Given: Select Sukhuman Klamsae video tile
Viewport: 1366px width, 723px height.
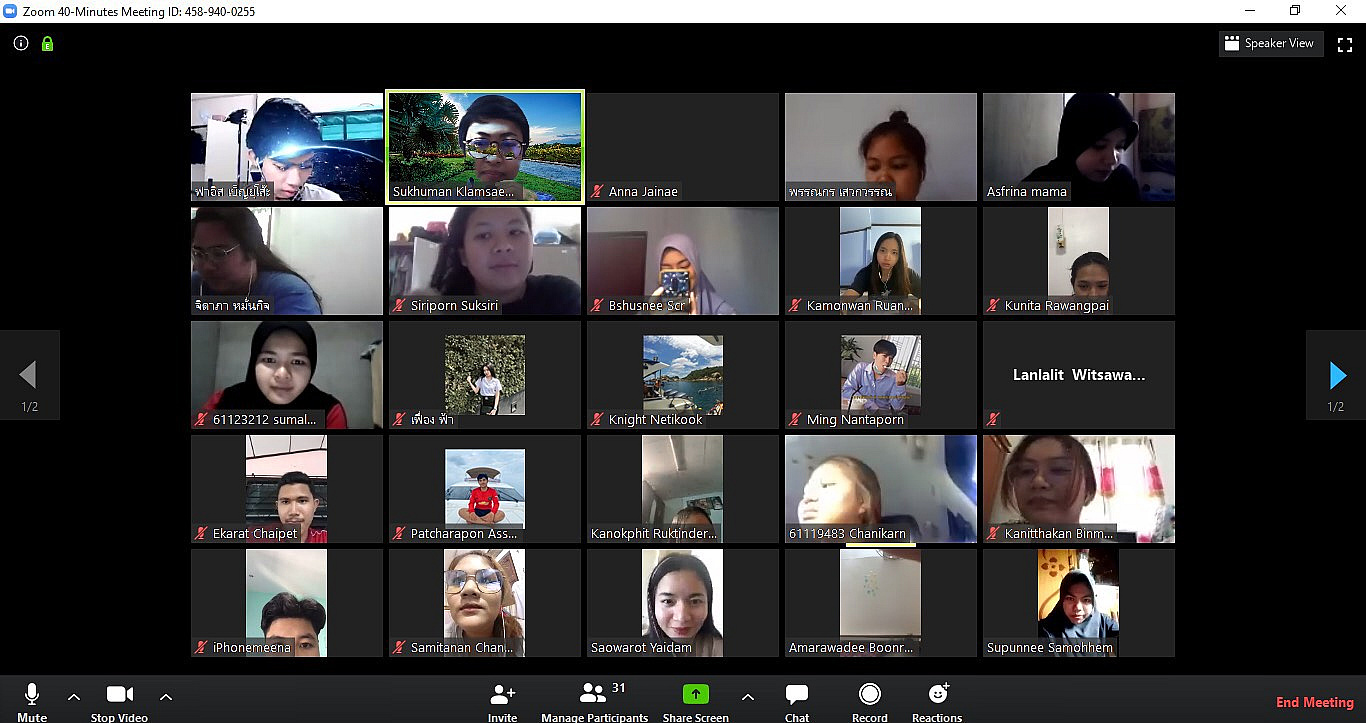Looking at the screenshot, I should pos(485,147).
